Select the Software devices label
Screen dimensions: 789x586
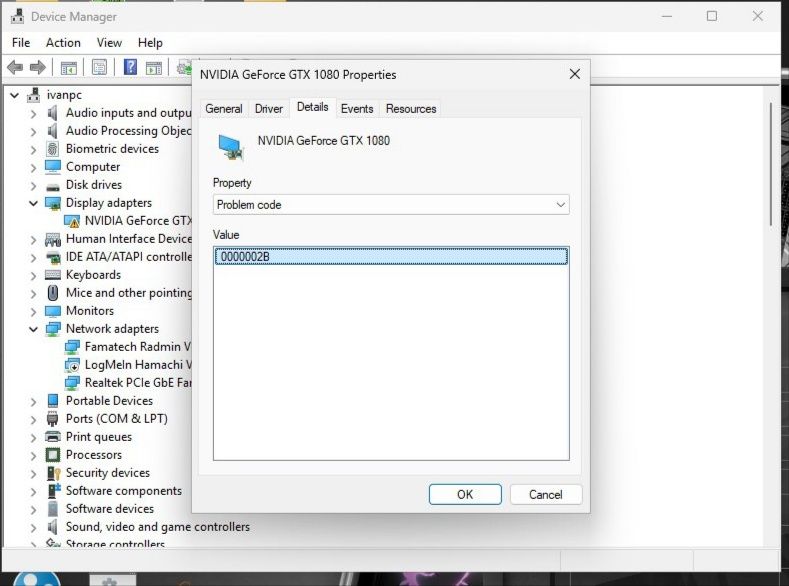point(110,509)
